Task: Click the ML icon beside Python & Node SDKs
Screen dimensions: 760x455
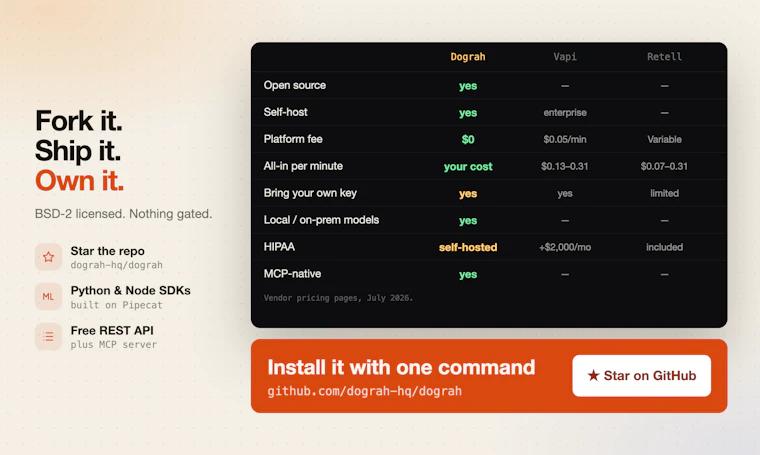Action: coord(48,297)
